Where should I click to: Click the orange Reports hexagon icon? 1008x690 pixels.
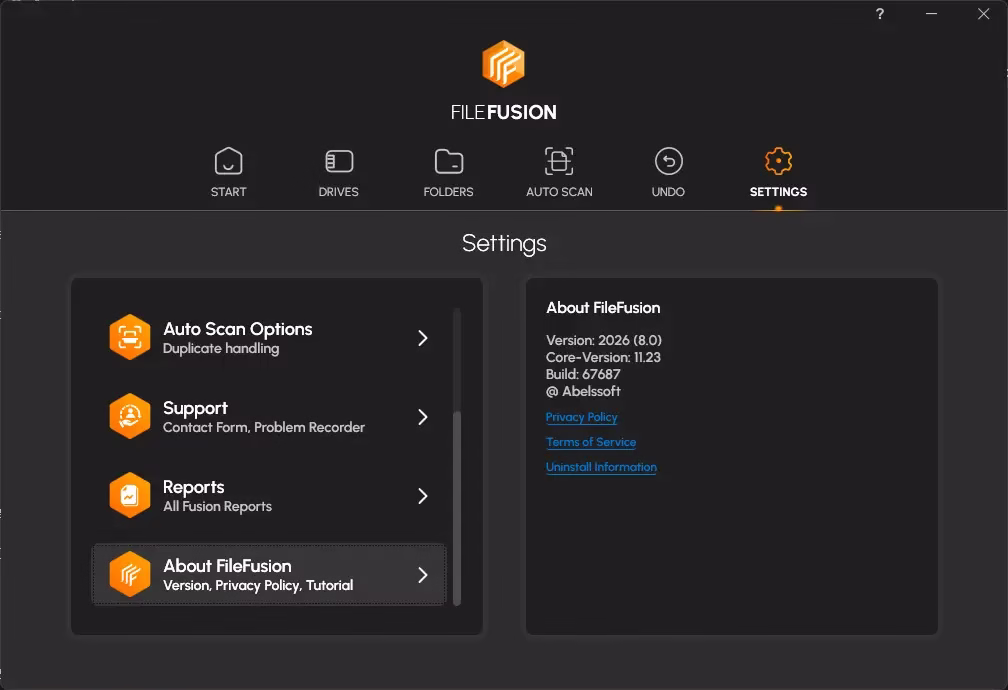(x=130, y=495)
